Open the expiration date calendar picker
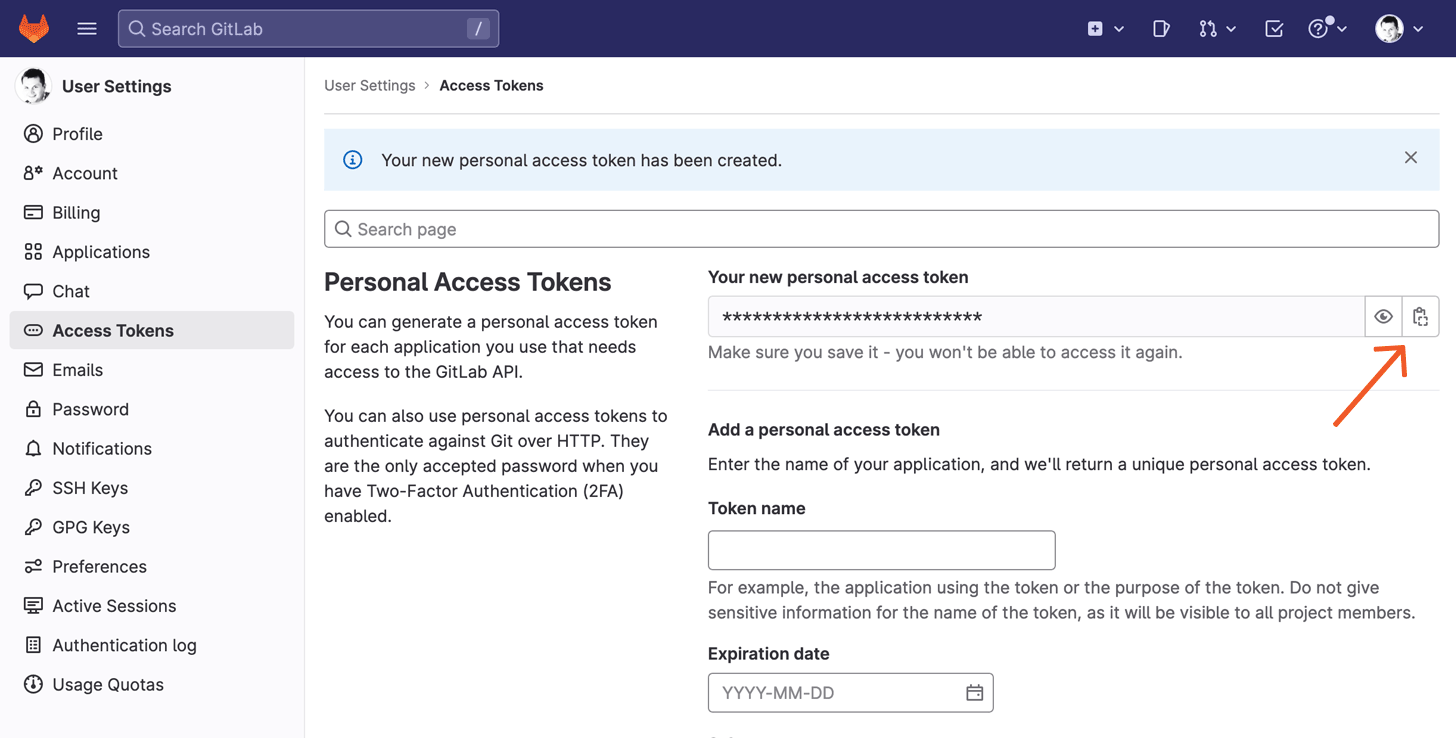 974,692
